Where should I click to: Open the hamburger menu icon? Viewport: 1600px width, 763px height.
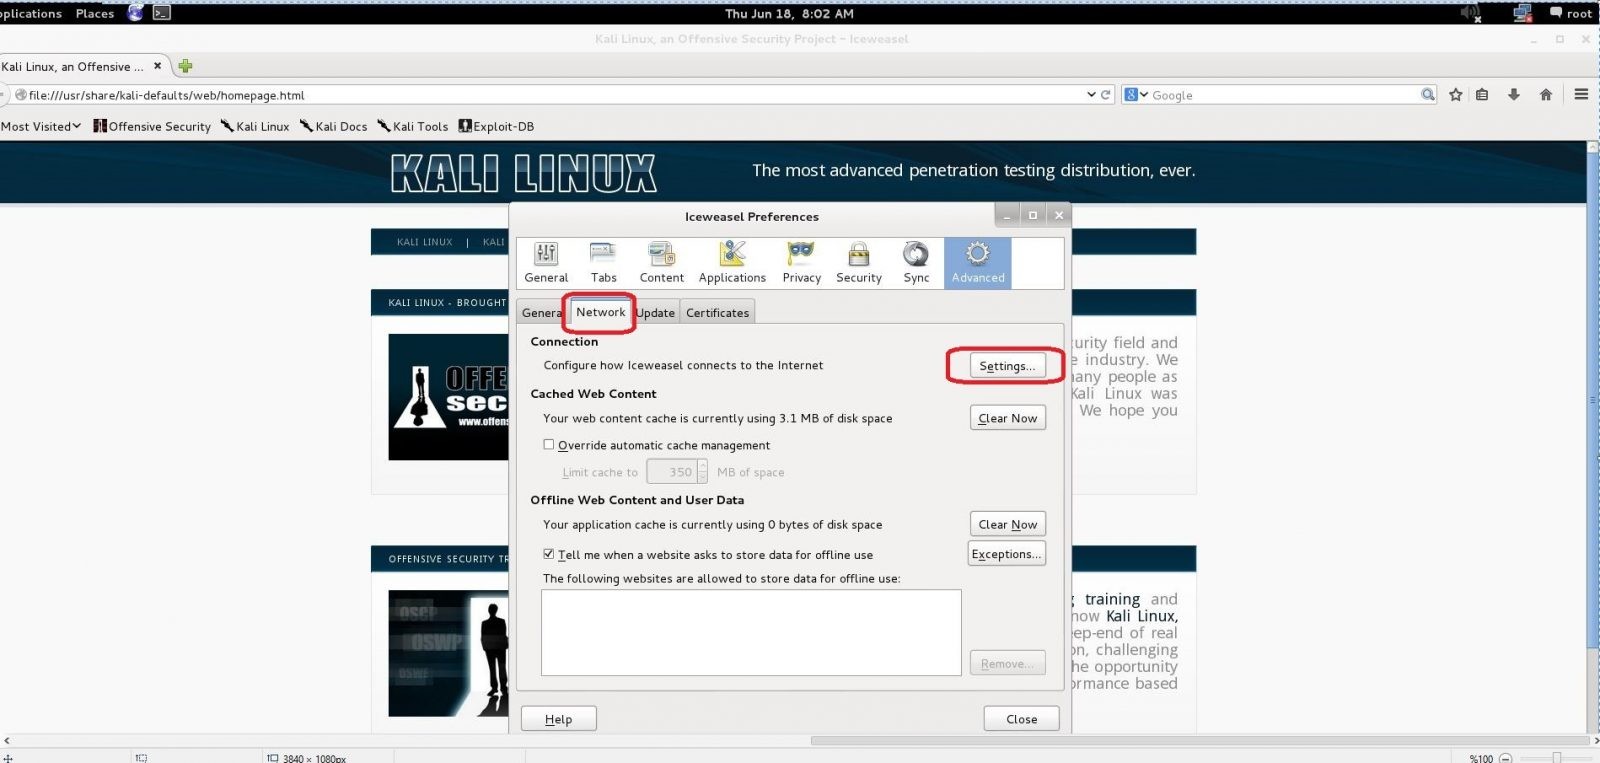click(1581, 94)
